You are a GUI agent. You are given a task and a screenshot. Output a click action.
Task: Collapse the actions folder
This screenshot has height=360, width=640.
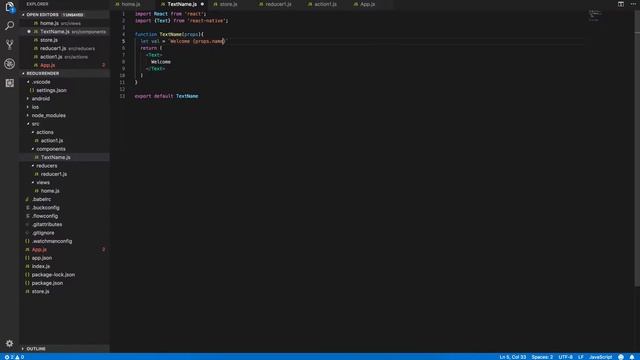[64, 132]
